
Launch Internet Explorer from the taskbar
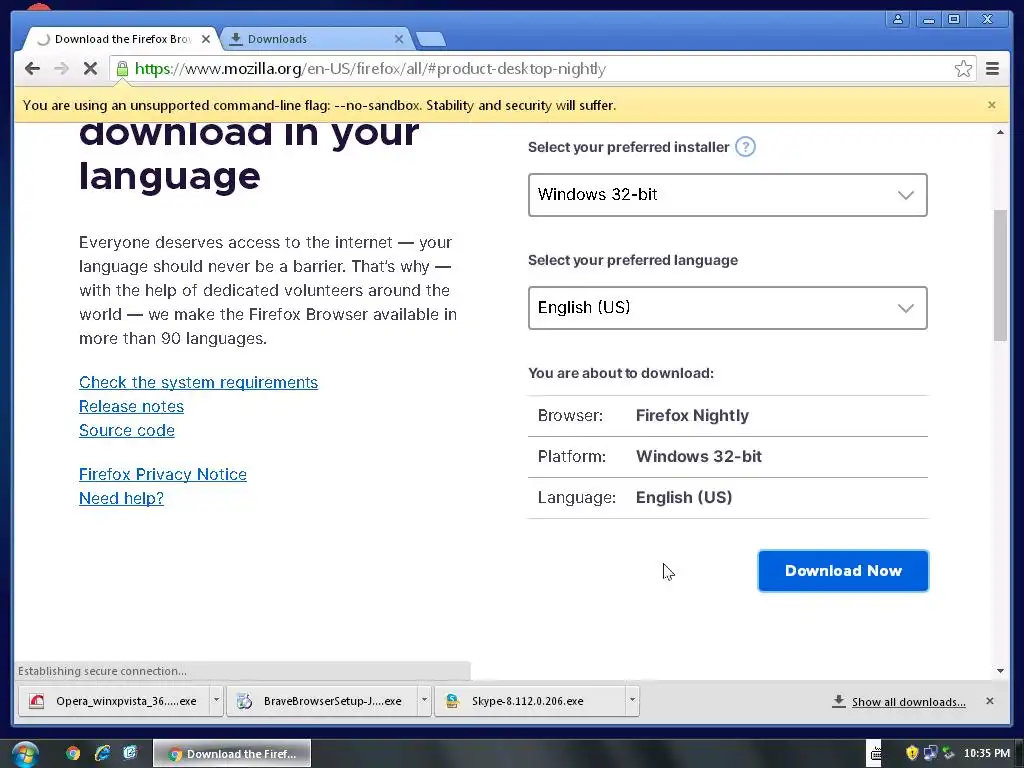102,754
